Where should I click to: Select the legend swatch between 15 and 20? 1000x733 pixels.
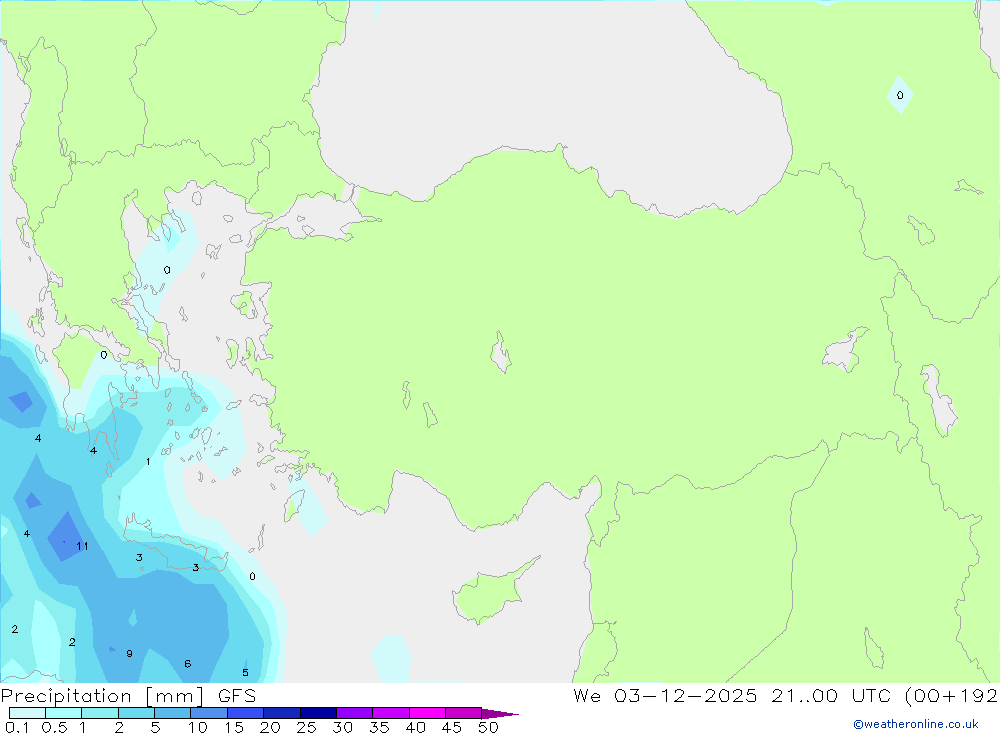pos(245,713)
